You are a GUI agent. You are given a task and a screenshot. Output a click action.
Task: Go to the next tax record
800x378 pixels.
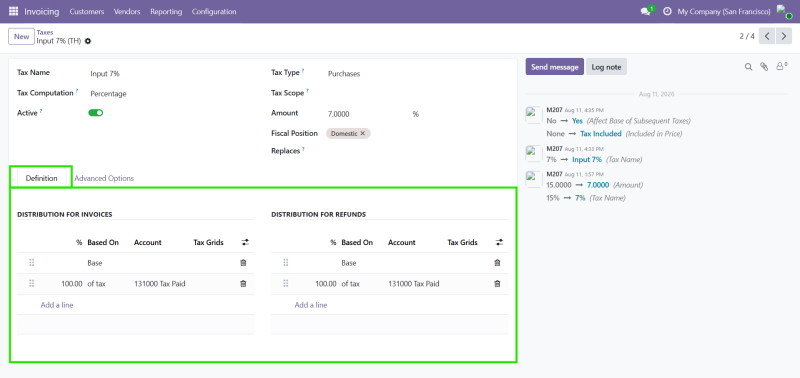point(784,36)
